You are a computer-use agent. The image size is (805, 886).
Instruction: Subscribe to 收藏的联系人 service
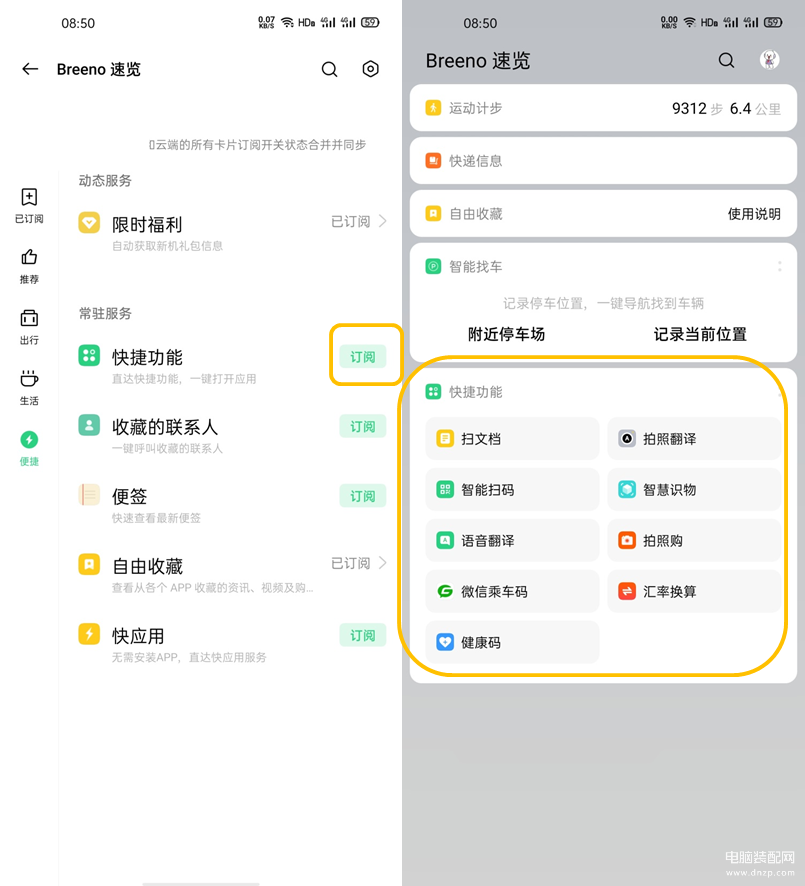(363, 426)
